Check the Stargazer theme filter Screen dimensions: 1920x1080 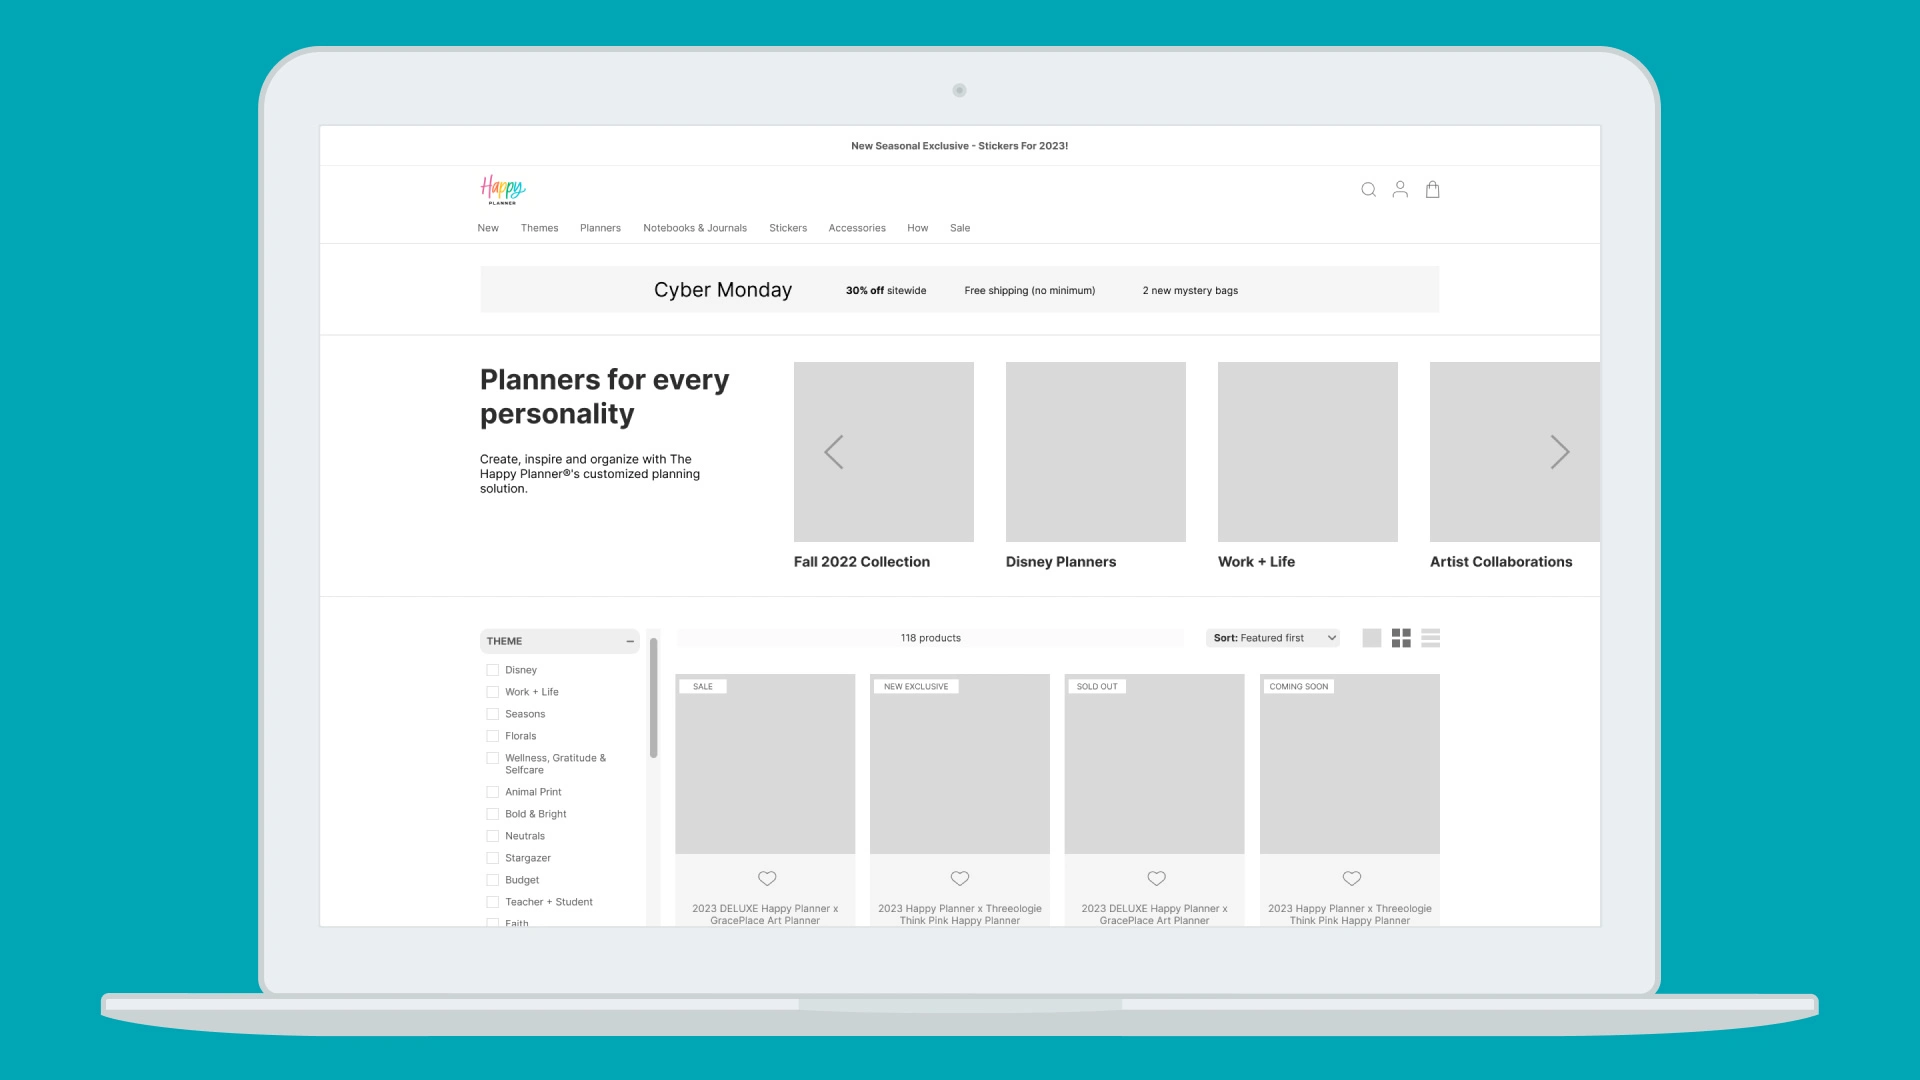point(492,858)
